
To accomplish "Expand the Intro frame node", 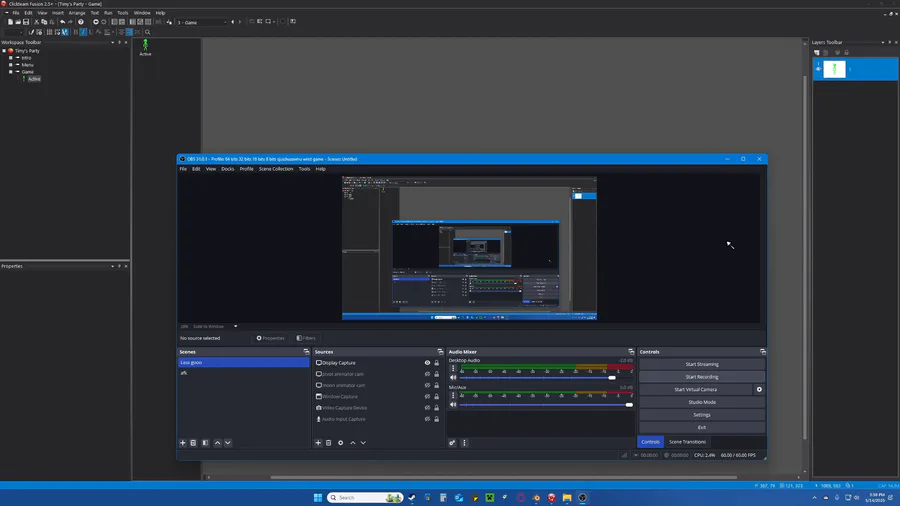I will [10, 58].
